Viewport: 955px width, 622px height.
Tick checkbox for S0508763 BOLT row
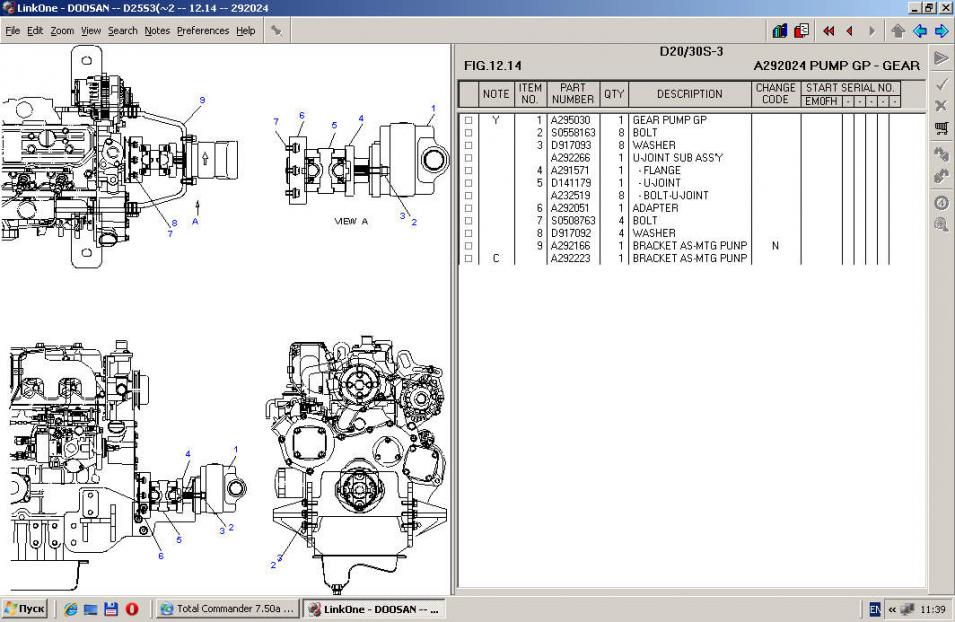468,221
